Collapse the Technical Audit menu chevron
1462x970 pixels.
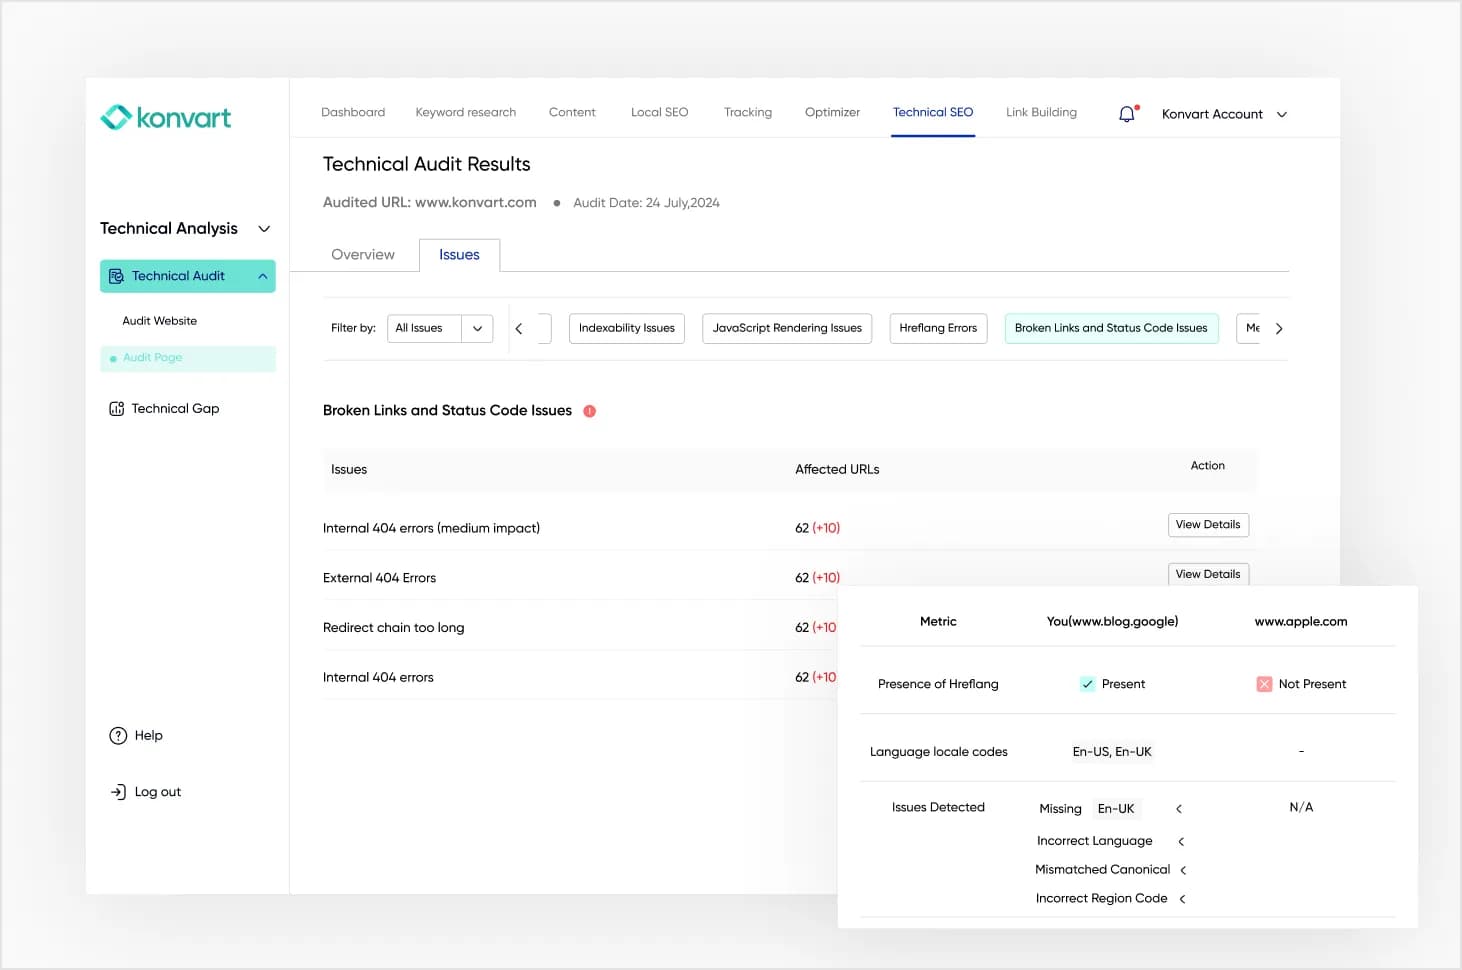pyautogui.click(x=263, y=276)
